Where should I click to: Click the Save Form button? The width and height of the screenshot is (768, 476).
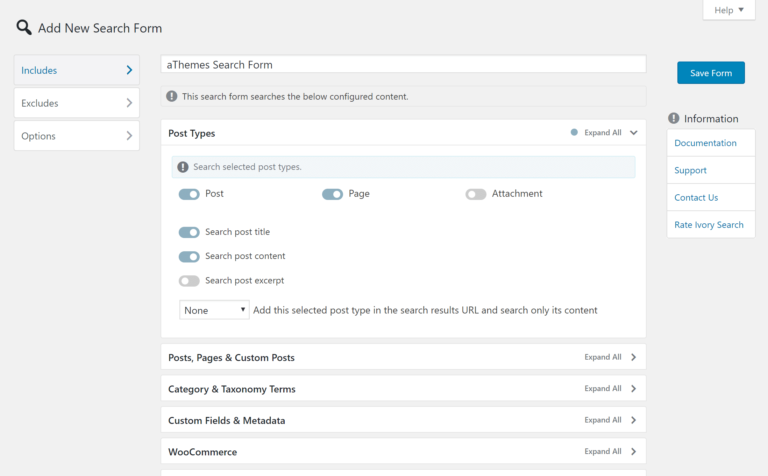(711, 73)
